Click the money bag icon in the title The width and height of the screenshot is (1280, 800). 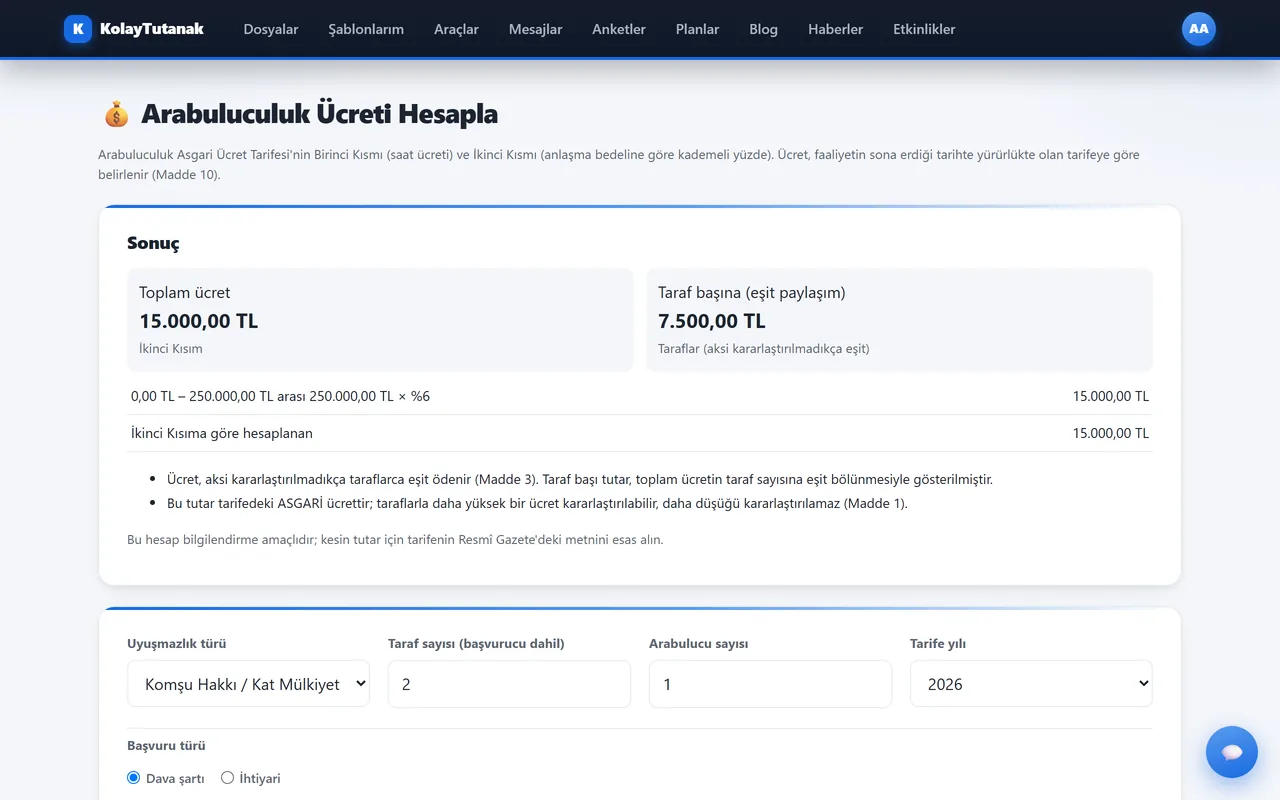pyautogui.click(x=116, y=114)
